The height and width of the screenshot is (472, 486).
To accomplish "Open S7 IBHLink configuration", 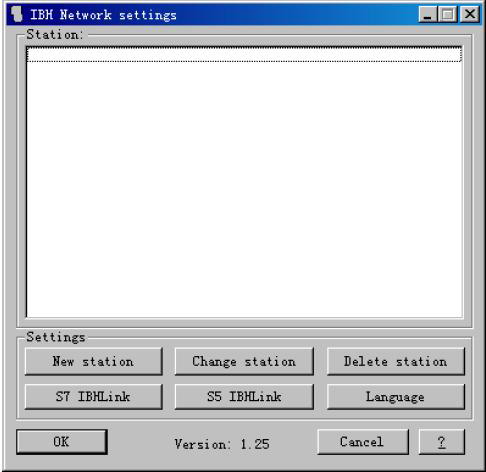I will coord(93,397).
